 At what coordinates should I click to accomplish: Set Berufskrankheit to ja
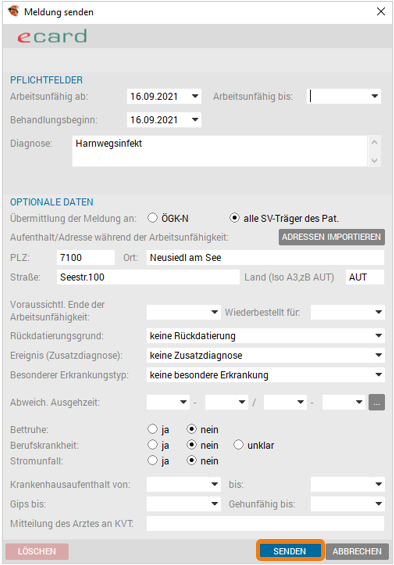(x=153, y=445)
